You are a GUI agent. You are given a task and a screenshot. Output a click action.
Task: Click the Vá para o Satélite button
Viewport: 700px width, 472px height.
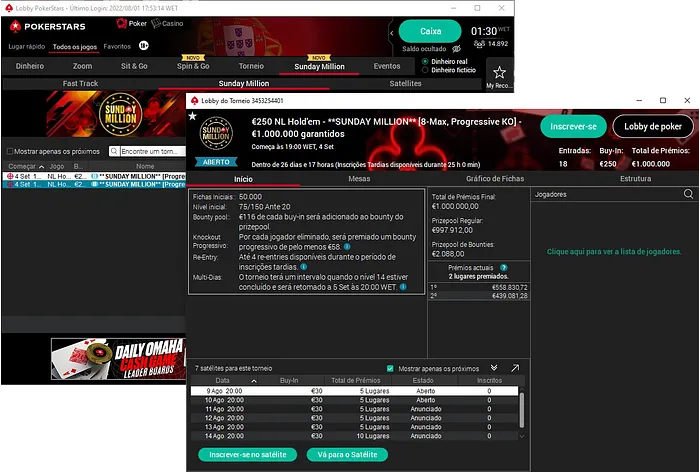click(x=347, y=455)
